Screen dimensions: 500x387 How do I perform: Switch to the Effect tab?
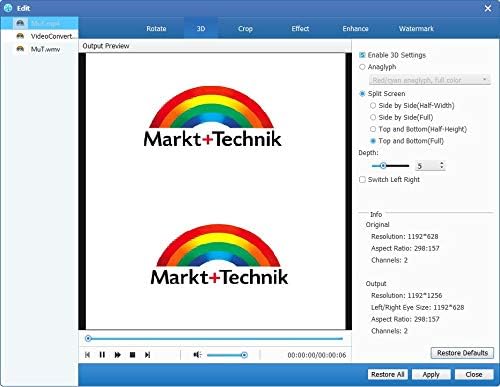click(x=300, y=29)
